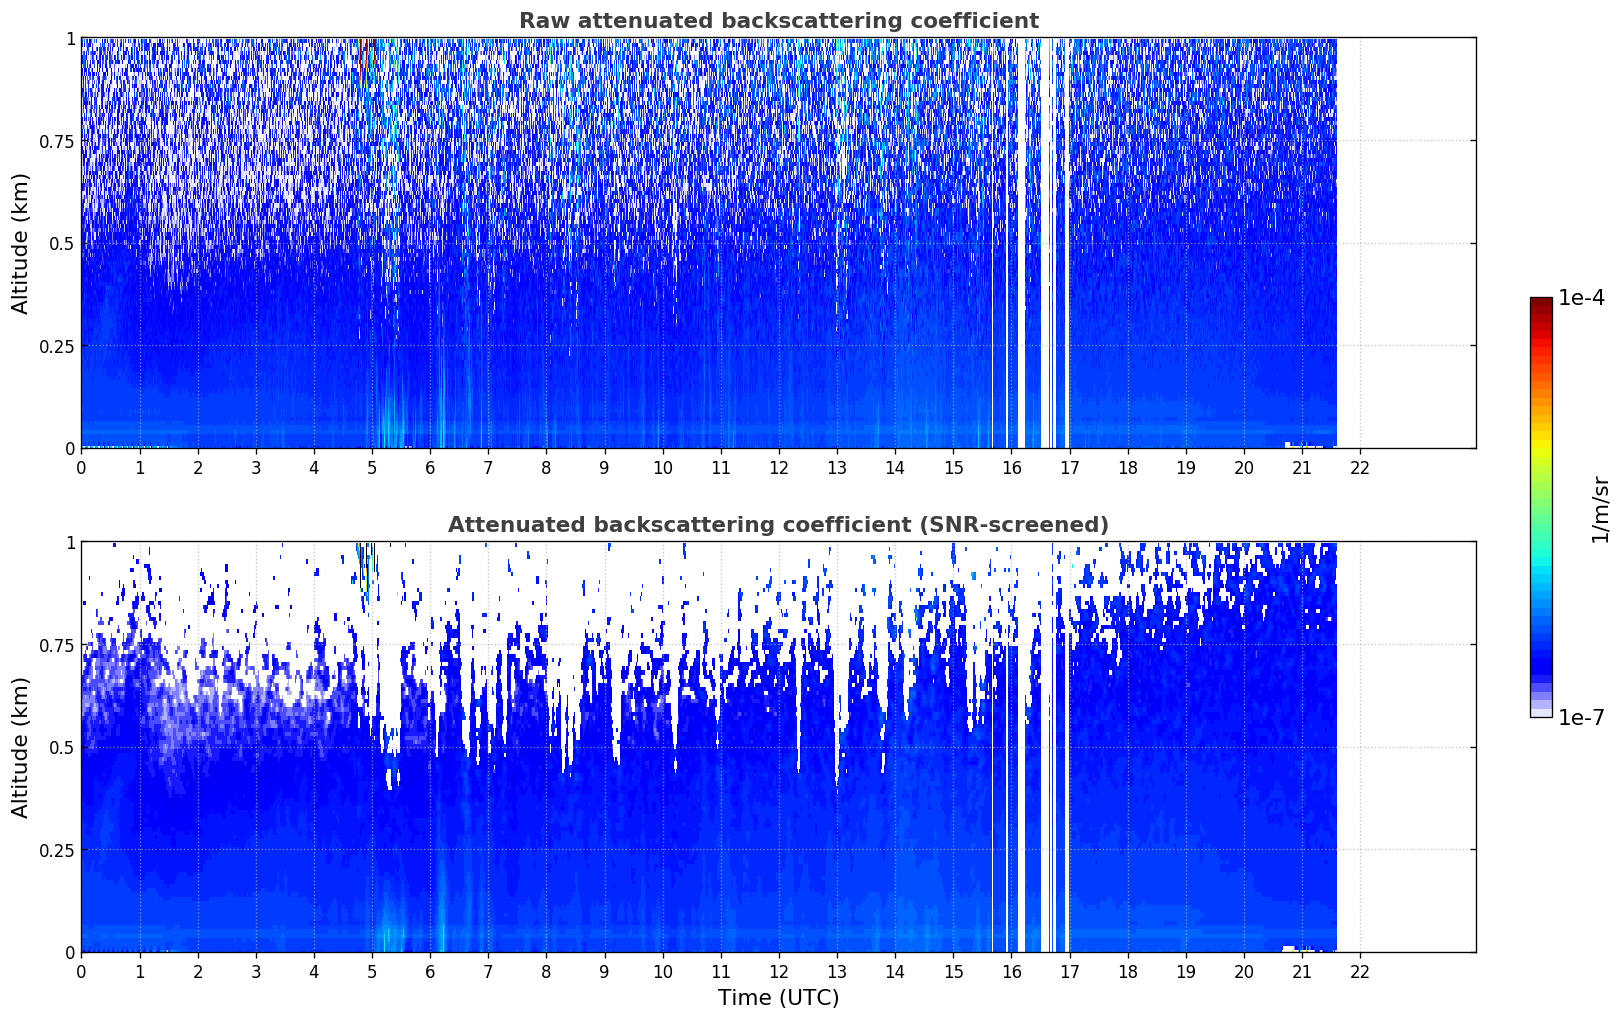Click the title "Attenuated backscattering coefficient (SNR-screened)"
This screenshot has height=1020, width=1621.
click(778, 525)
